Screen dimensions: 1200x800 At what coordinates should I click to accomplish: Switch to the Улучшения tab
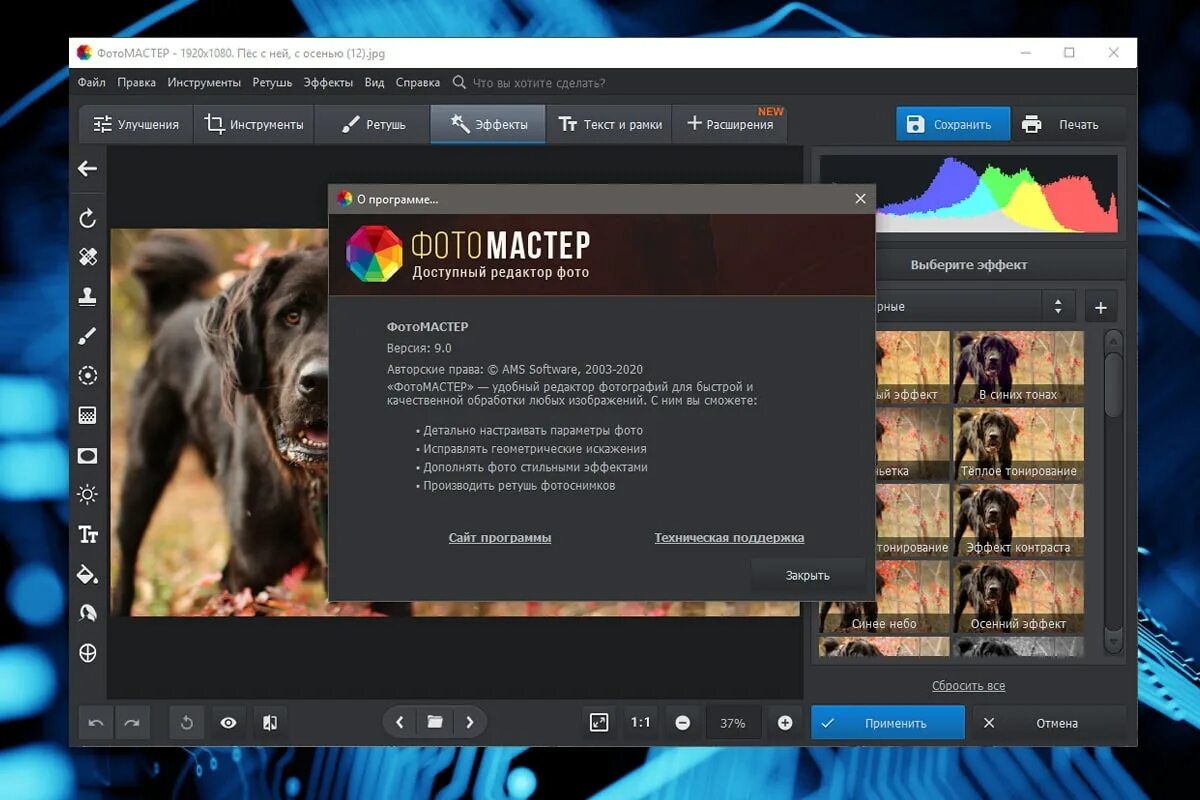pos(136,124)
